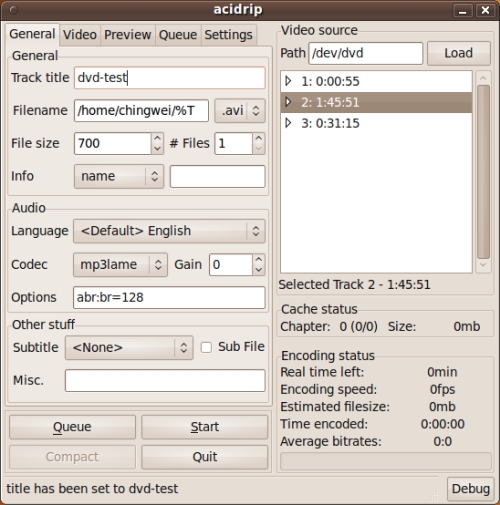500x505 pixels.
Task: Click the audio Options input field
Action: tap(169, 297)
